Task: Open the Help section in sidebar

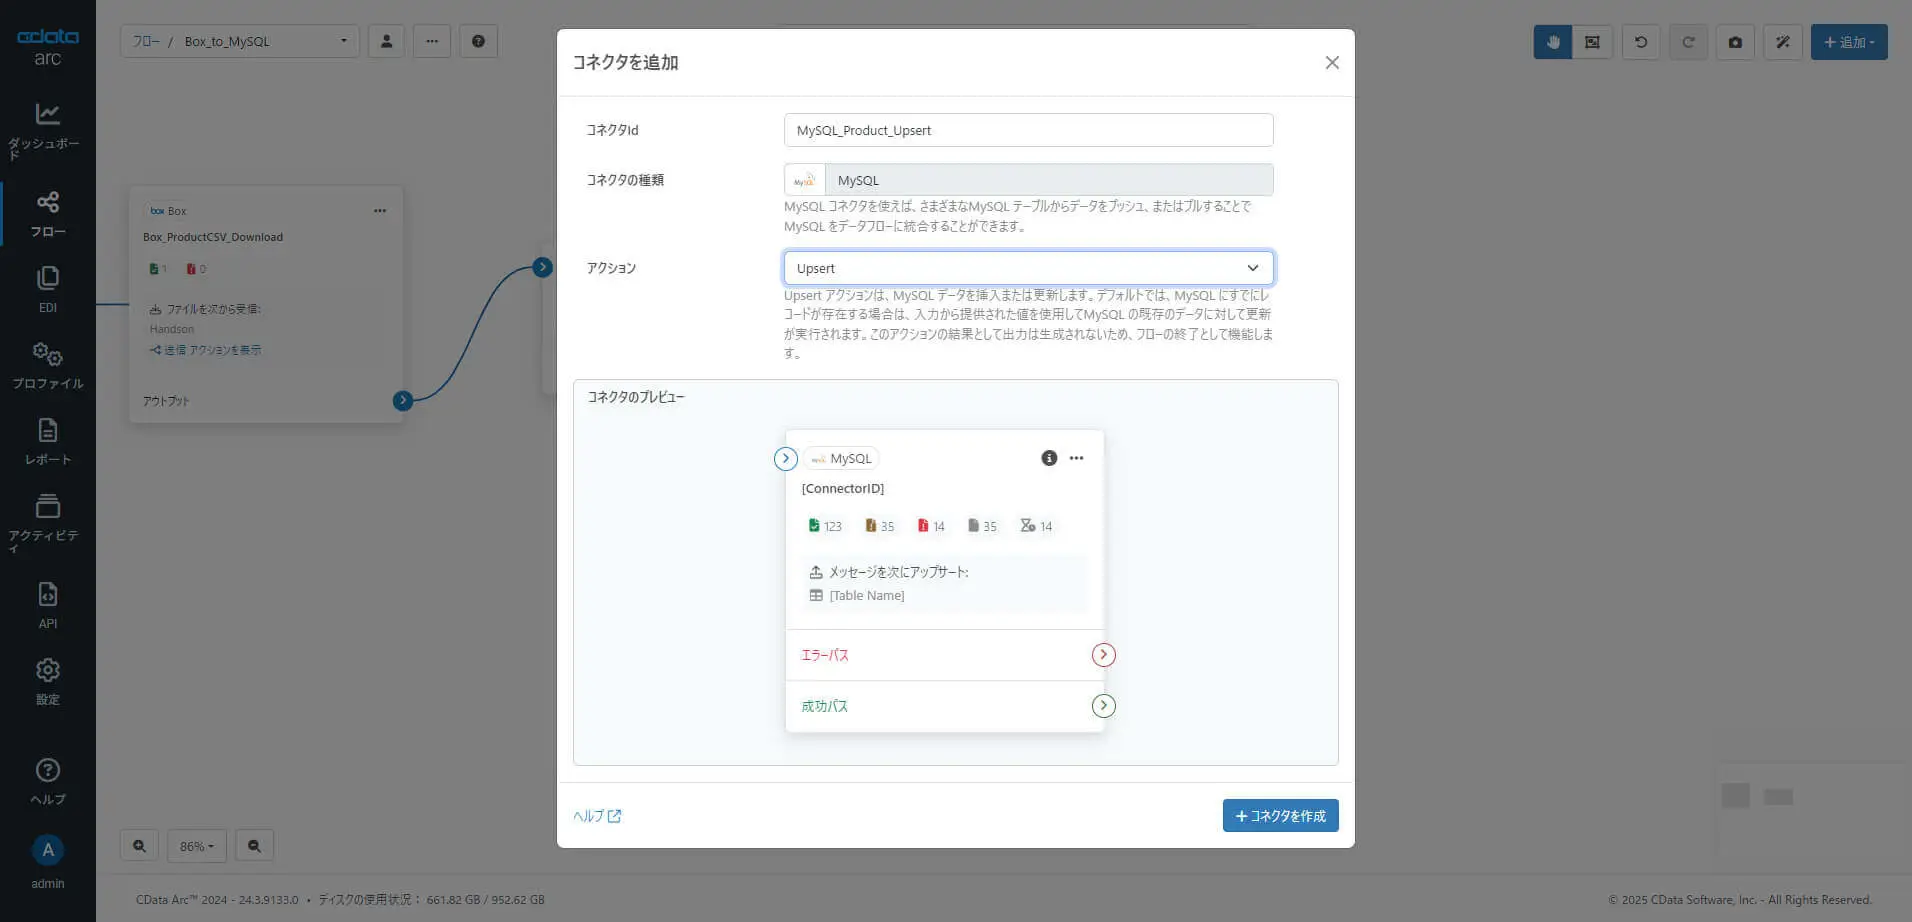Action: click(x=47, y=782)
